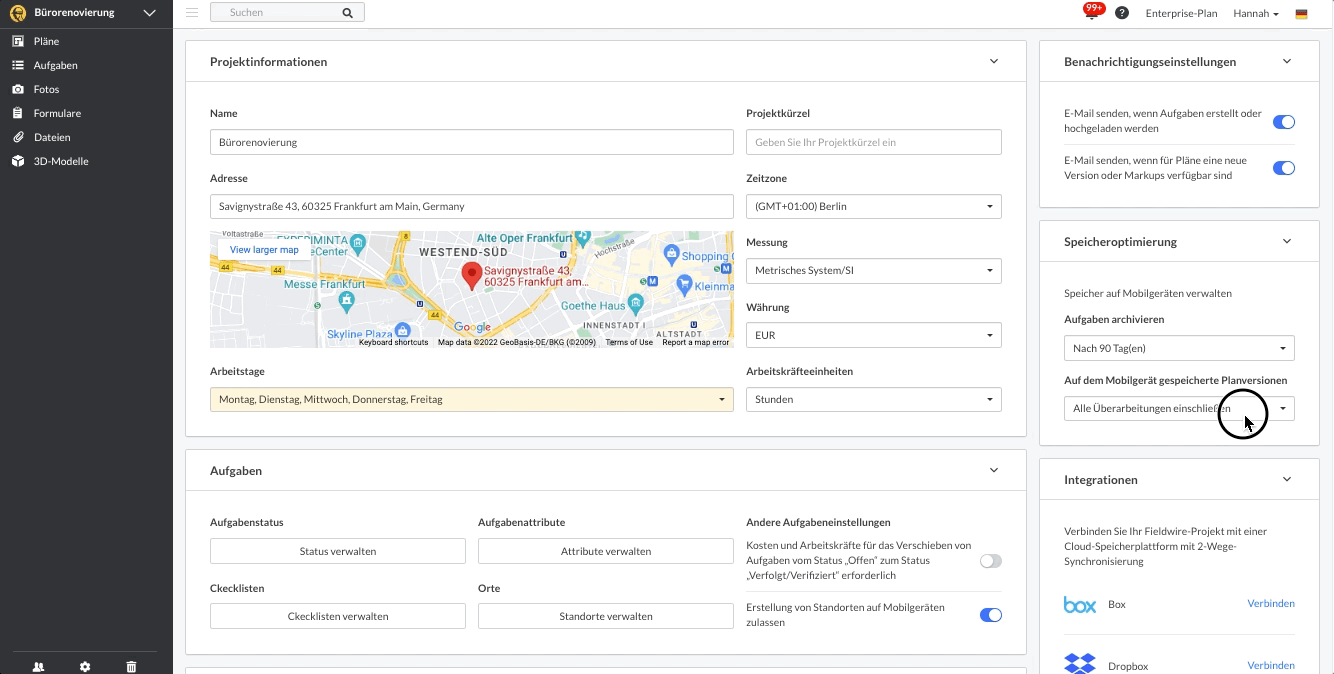Open the Währung EUR dropdown
This screenshot has width=1334, height=674.
(874, 335)
